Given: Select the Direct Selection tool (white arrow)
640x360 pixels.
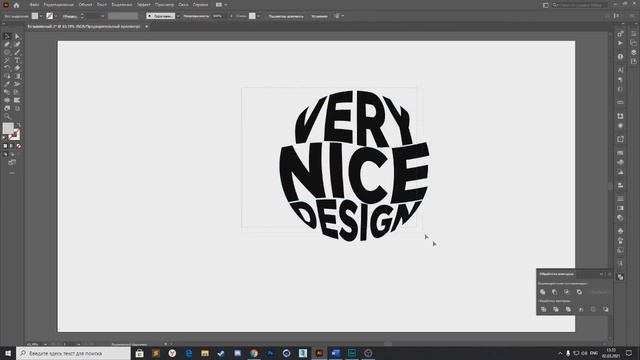Looking at the screenshot, I should click(x=17, y=36).
